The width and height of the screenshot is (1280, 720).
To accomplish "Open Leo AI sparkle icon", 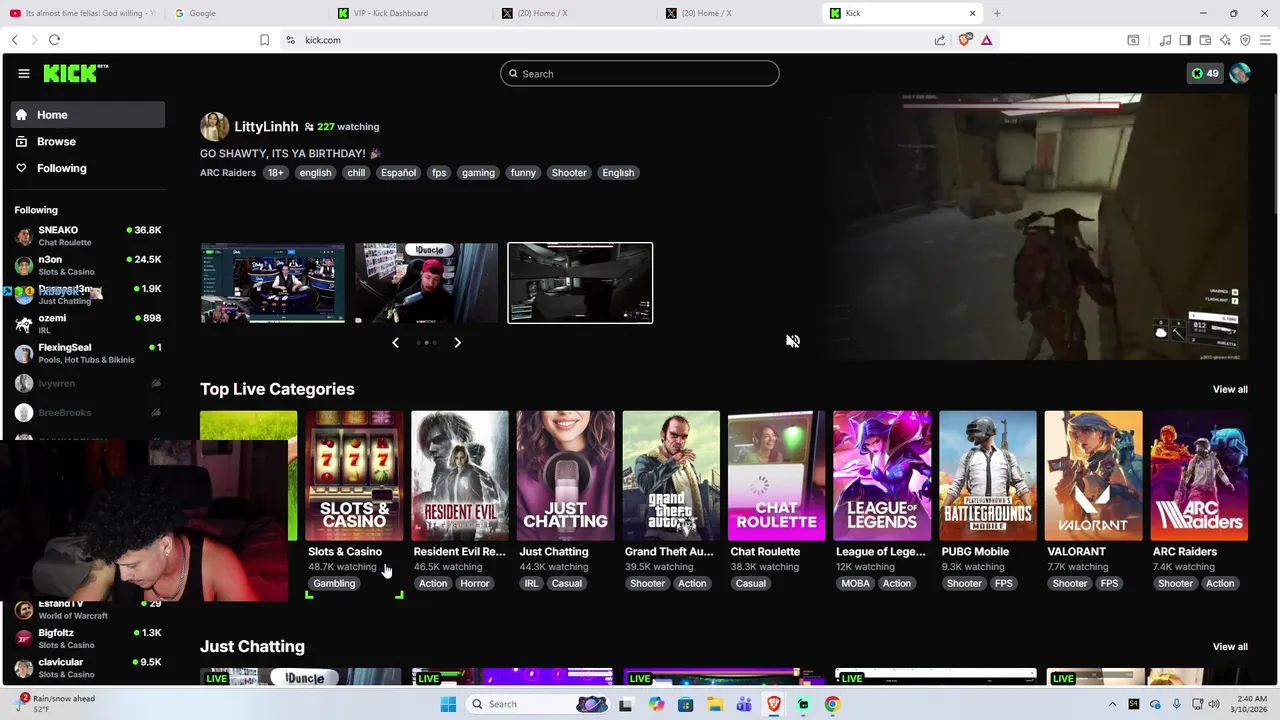I will pos(1225,40).
